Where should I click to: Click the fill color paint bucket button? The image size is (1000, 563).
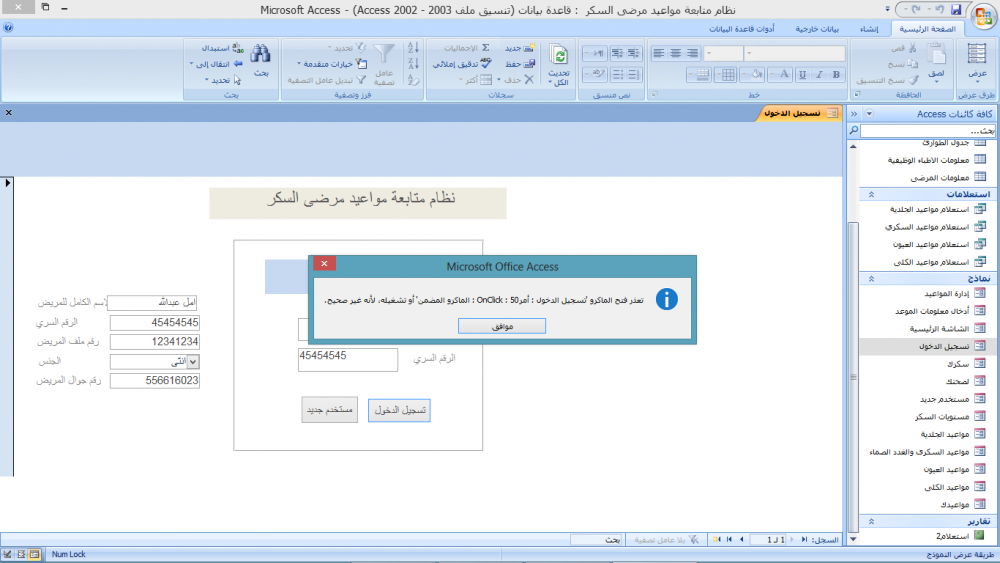coord(753,75)
